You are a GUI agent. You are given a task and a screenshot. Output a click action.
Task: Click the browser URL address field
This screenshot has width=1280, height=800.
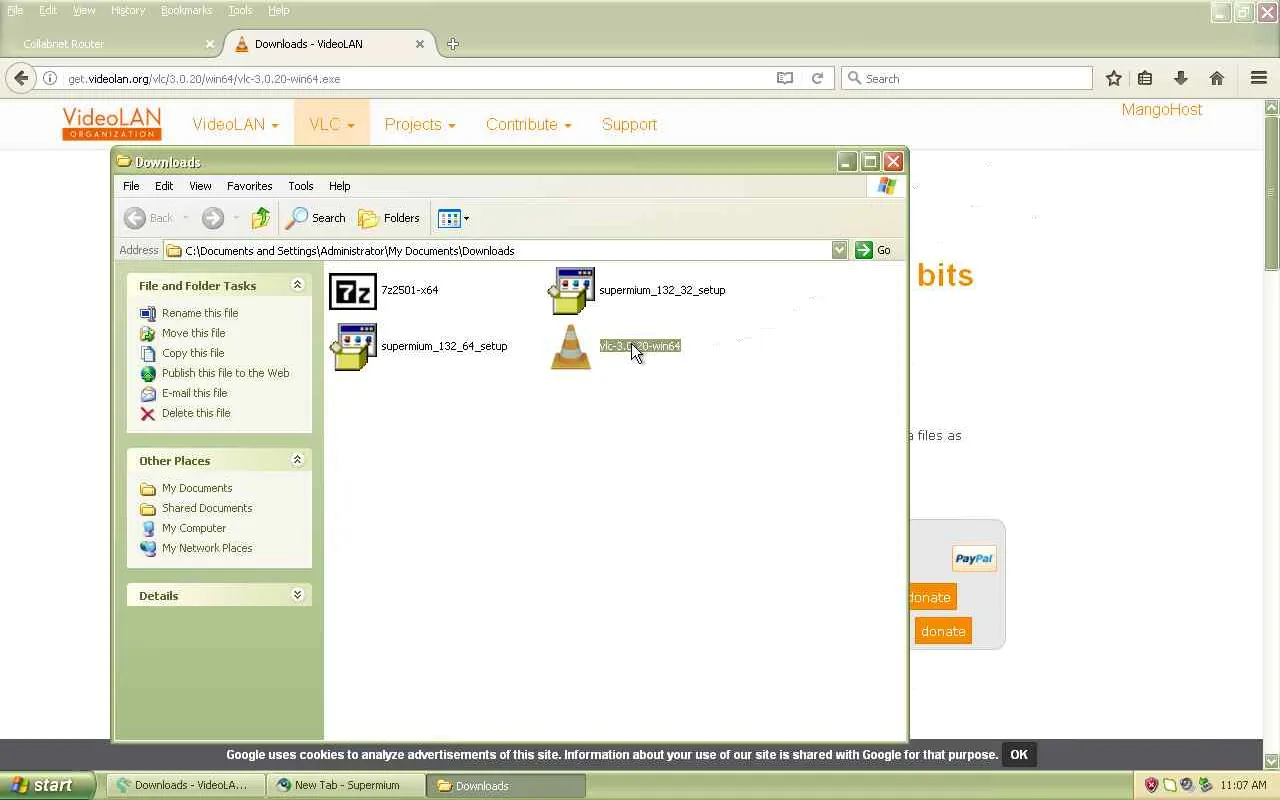tap(420, 78)
